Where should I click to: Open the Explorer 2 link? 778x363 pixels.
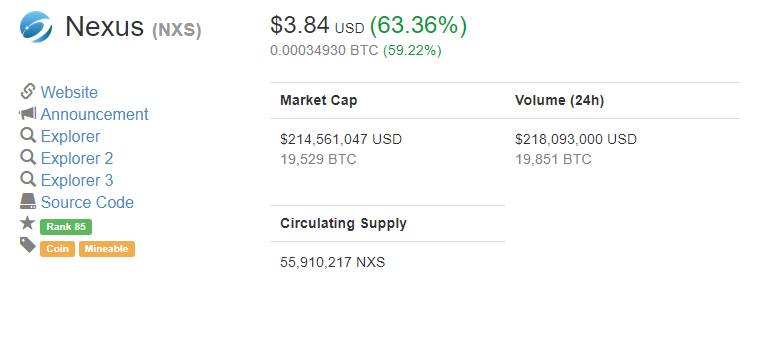pos(77,158)
